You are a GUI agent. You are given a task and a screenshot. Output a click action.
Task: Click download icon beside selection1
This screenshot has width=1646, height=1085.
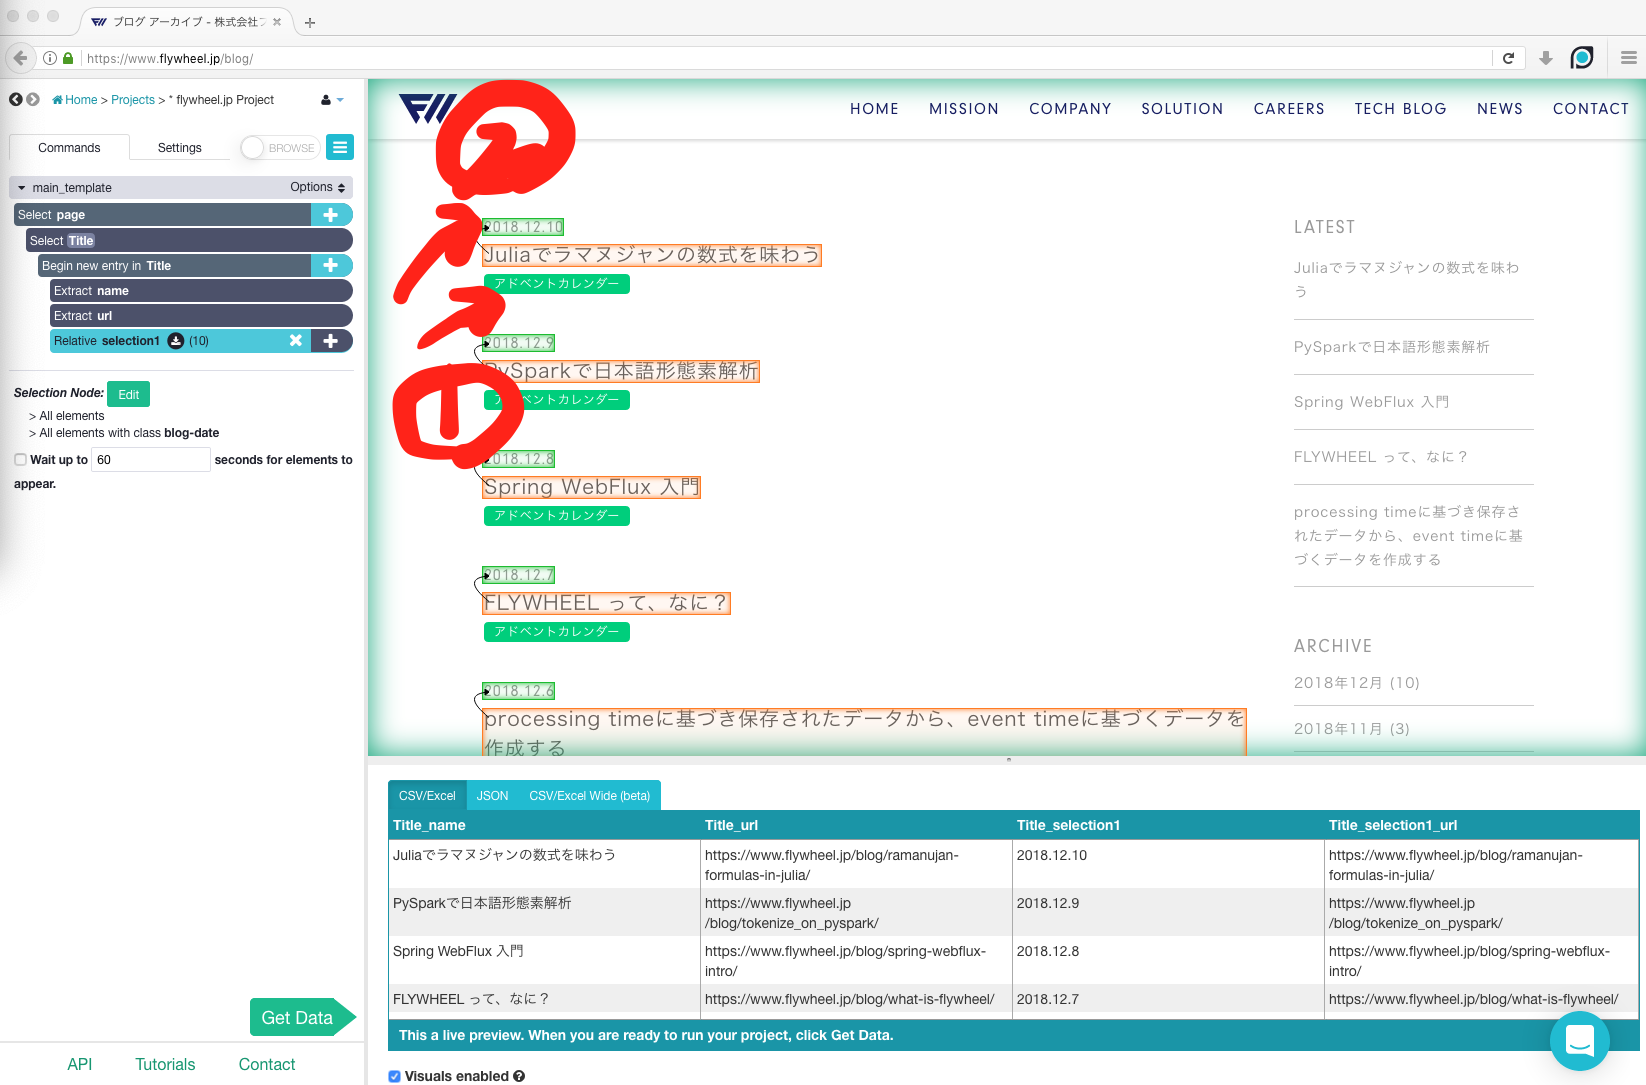(176, 341)
